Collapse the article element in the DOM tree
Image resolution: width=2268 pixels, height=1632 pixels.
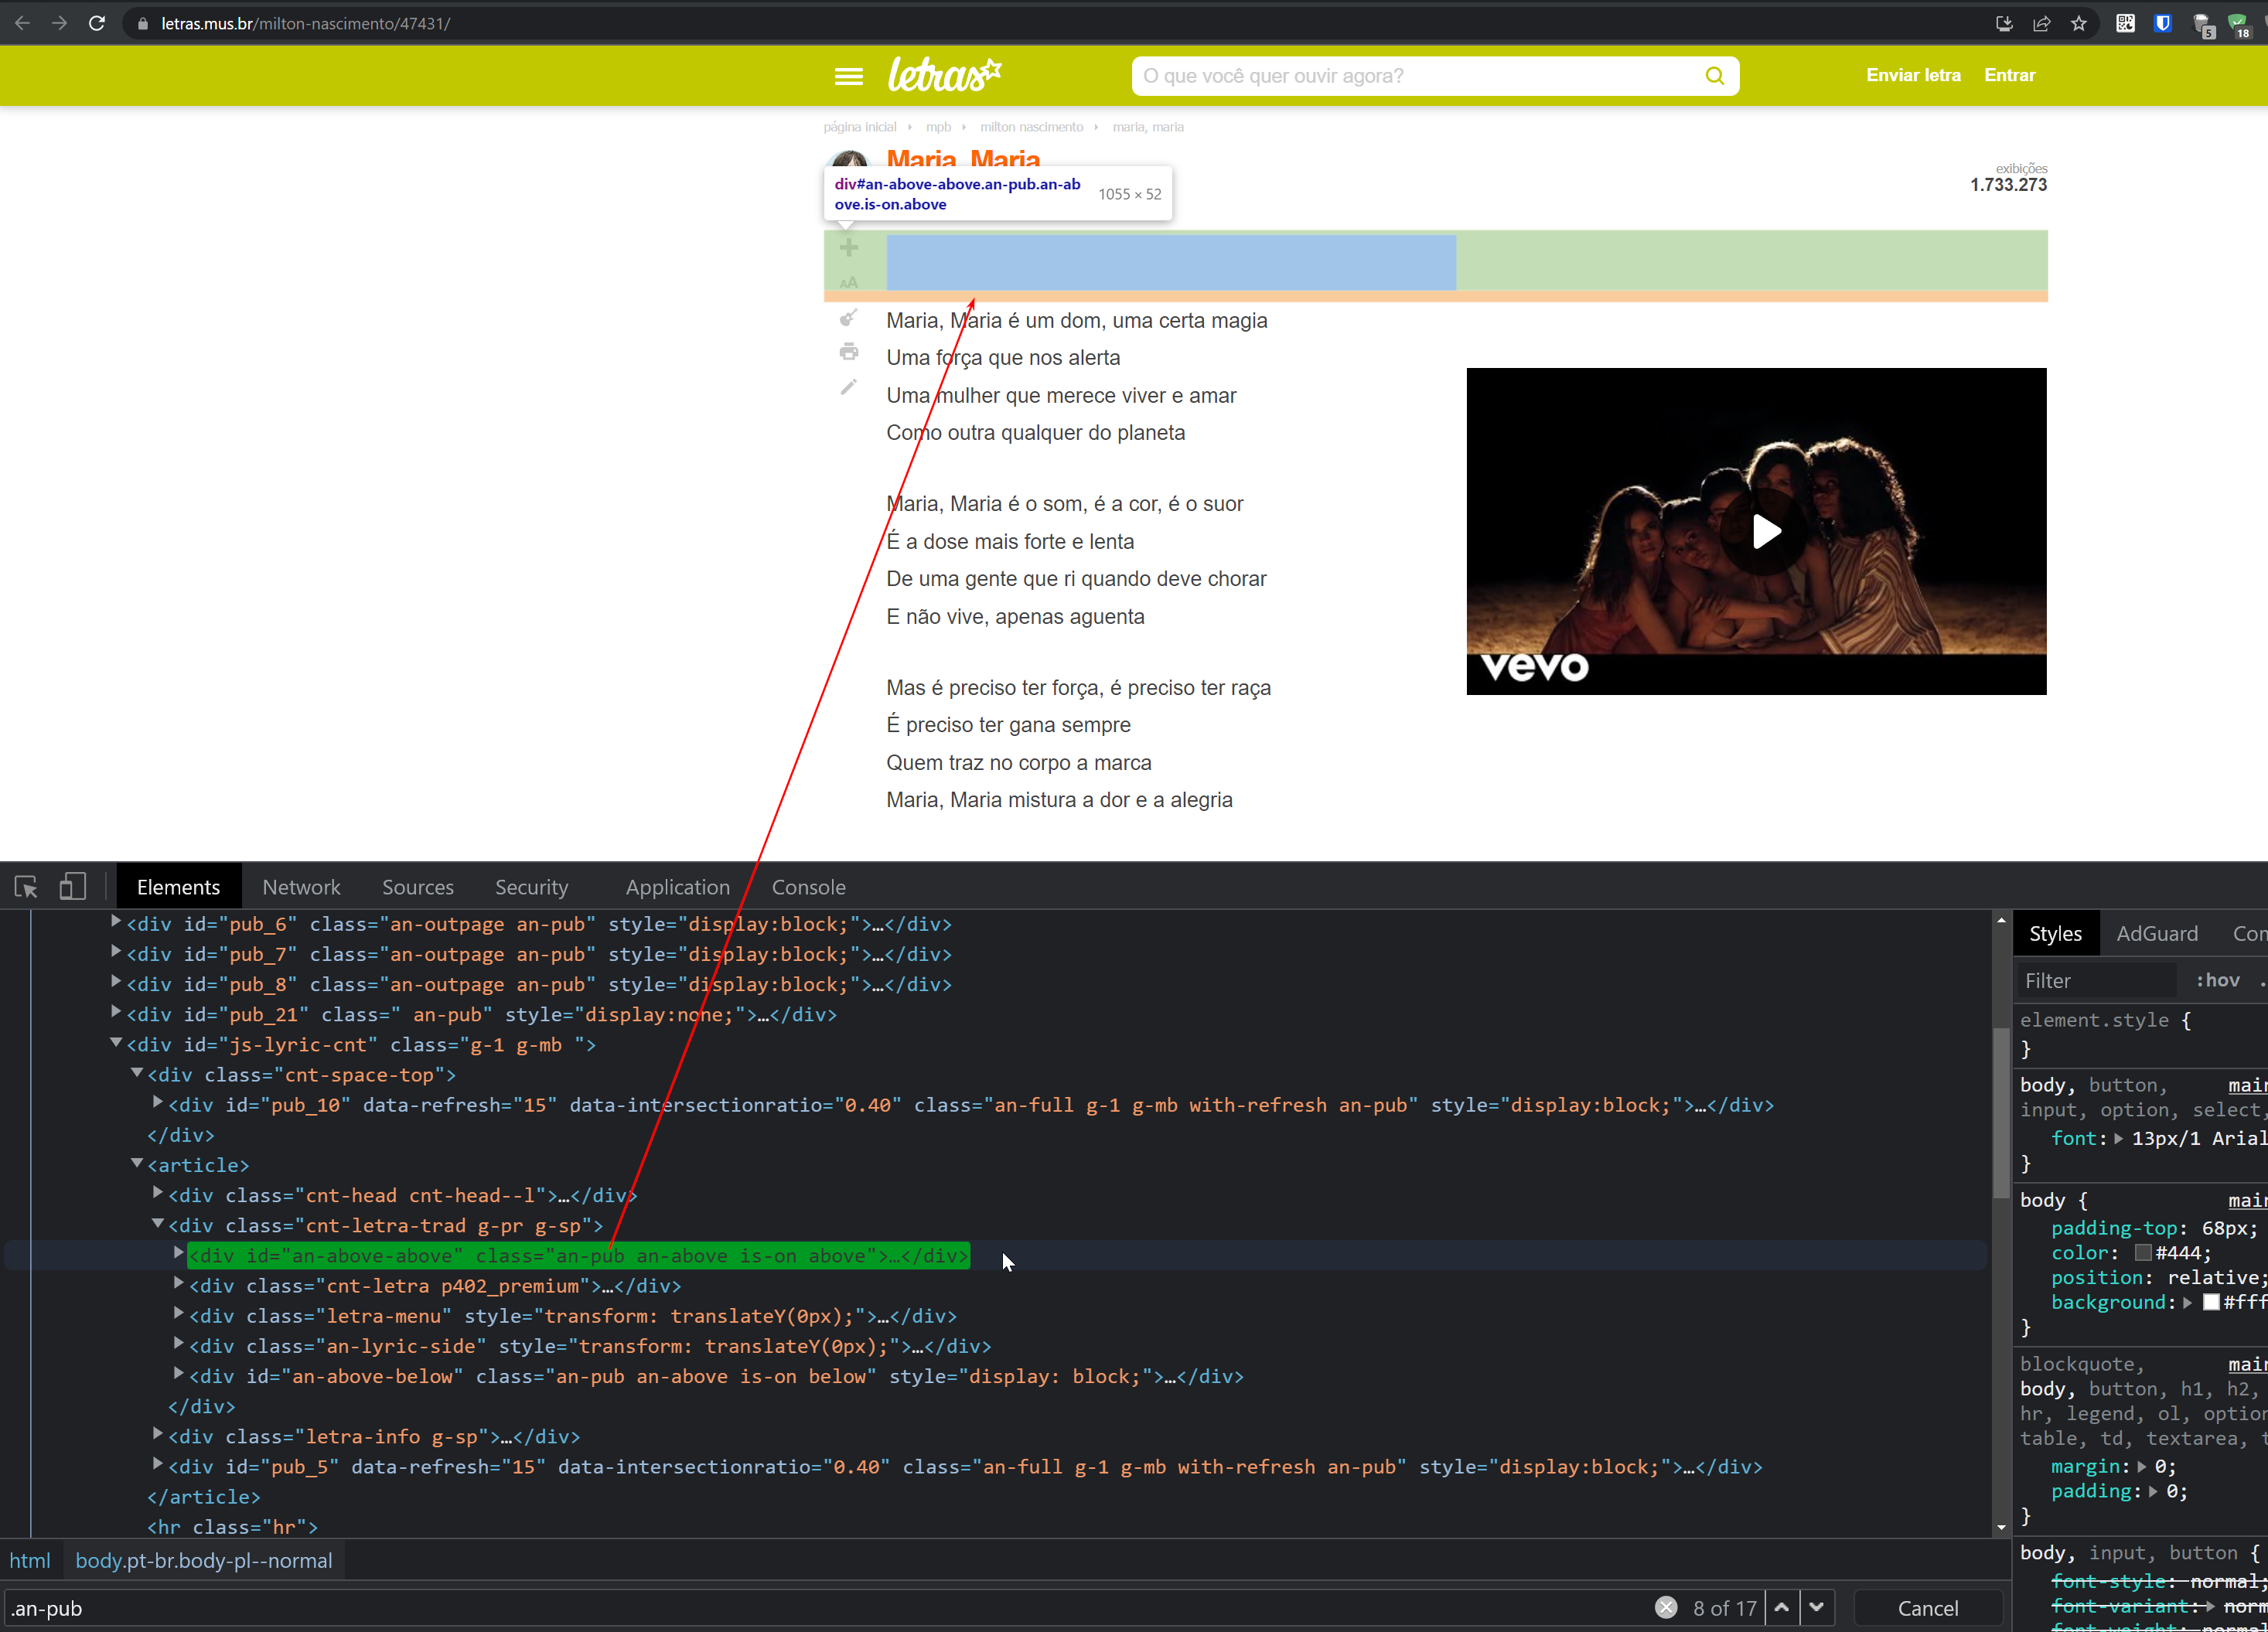click(x=137, y=1164)
